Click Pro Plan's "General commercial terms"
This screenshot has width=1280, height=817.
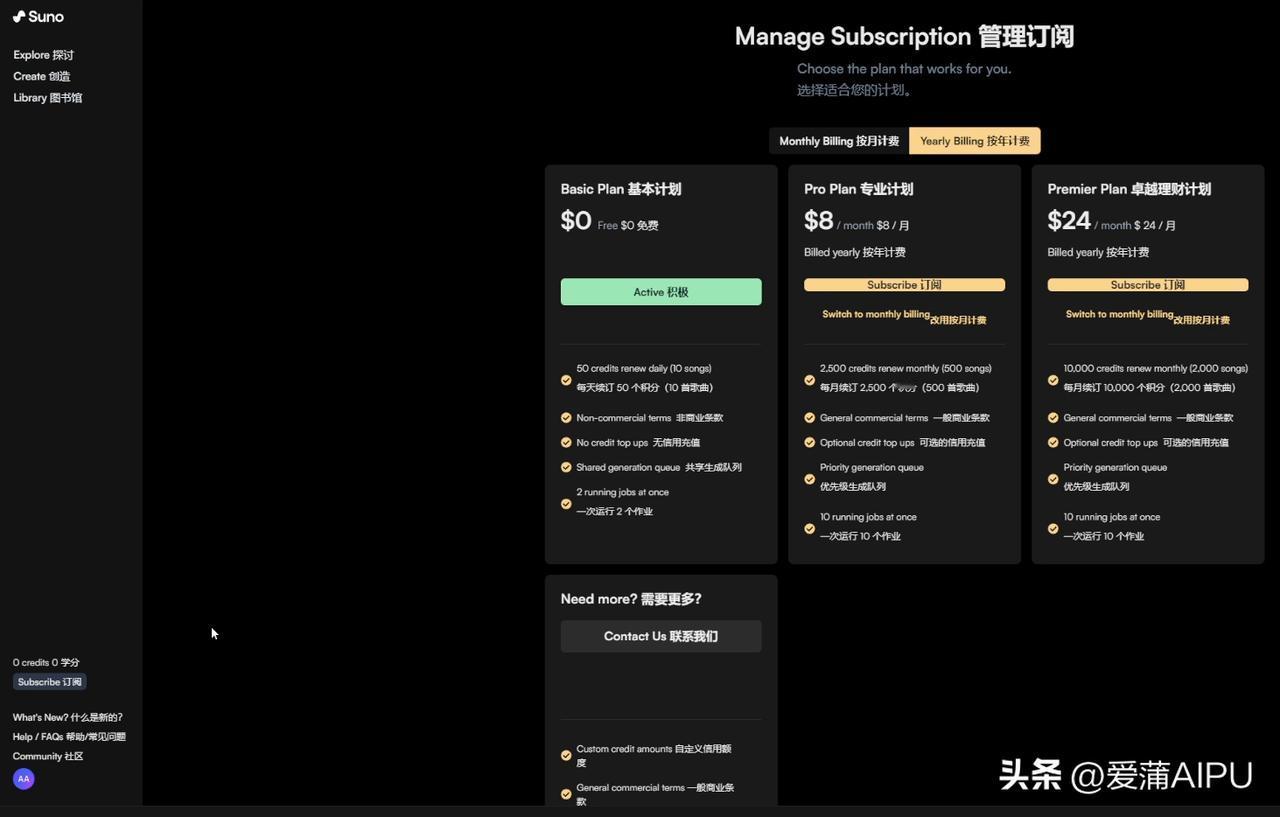905,418
